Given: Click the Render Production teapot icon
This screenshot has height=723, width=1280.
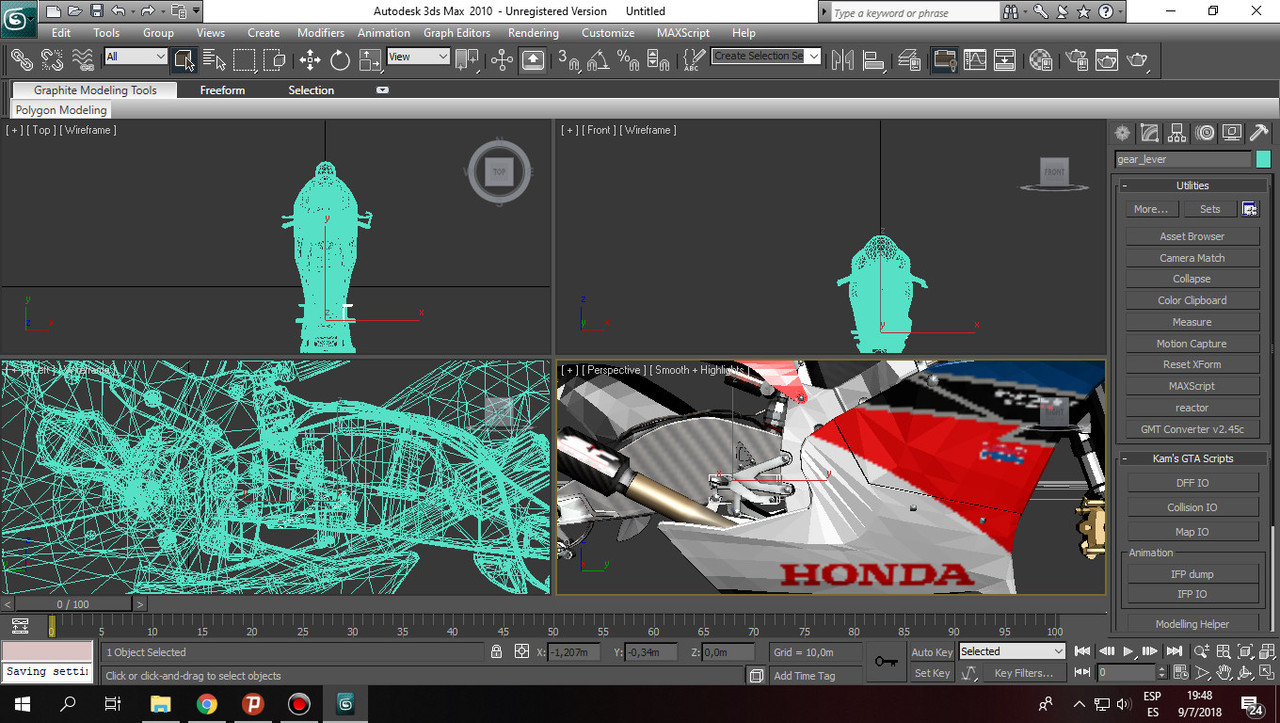Looking at the screenshot, I should [x=1137, y=60].
